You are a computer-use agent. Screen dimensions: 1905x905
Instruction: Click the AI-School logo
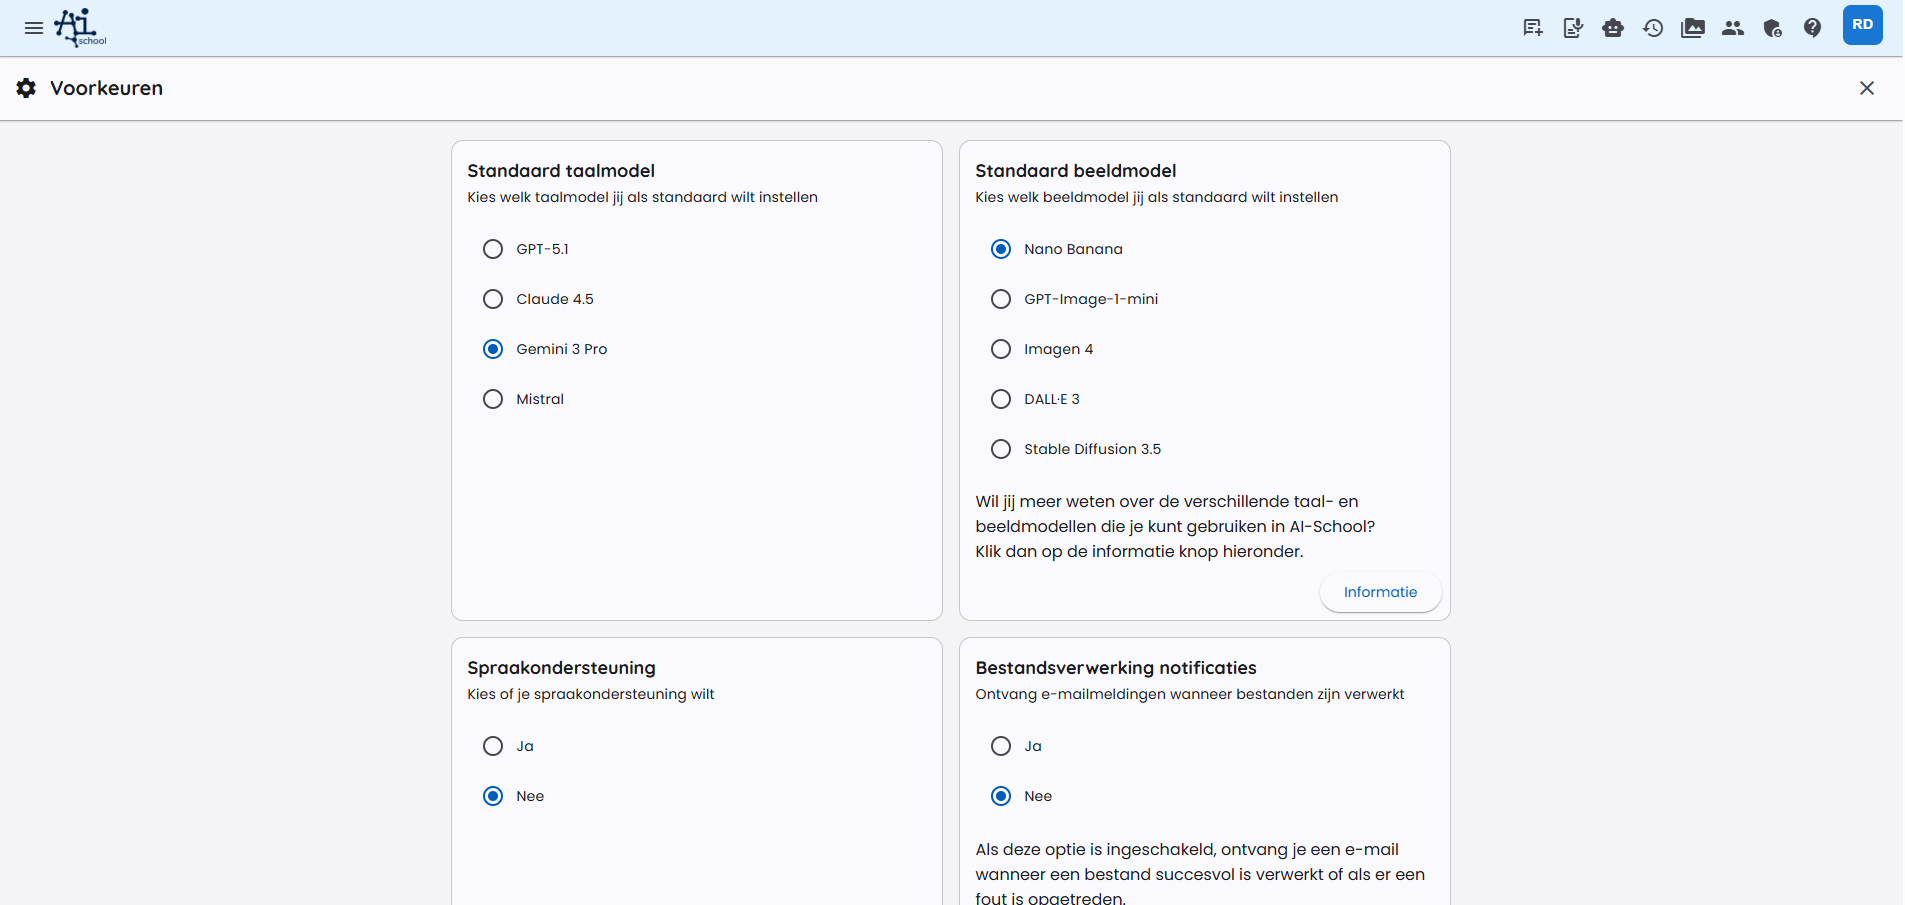[x=80, y=27]
